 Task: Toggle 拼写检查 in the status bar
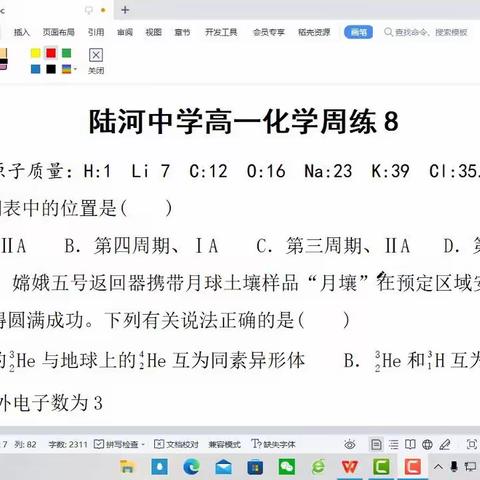tap(116, 444)
